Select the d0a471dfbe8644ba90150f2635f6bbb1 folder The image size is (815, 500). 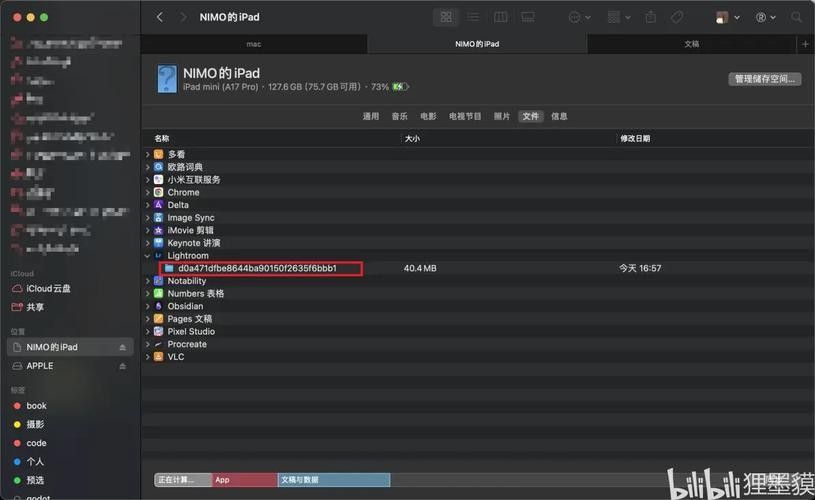coord(257,268)
